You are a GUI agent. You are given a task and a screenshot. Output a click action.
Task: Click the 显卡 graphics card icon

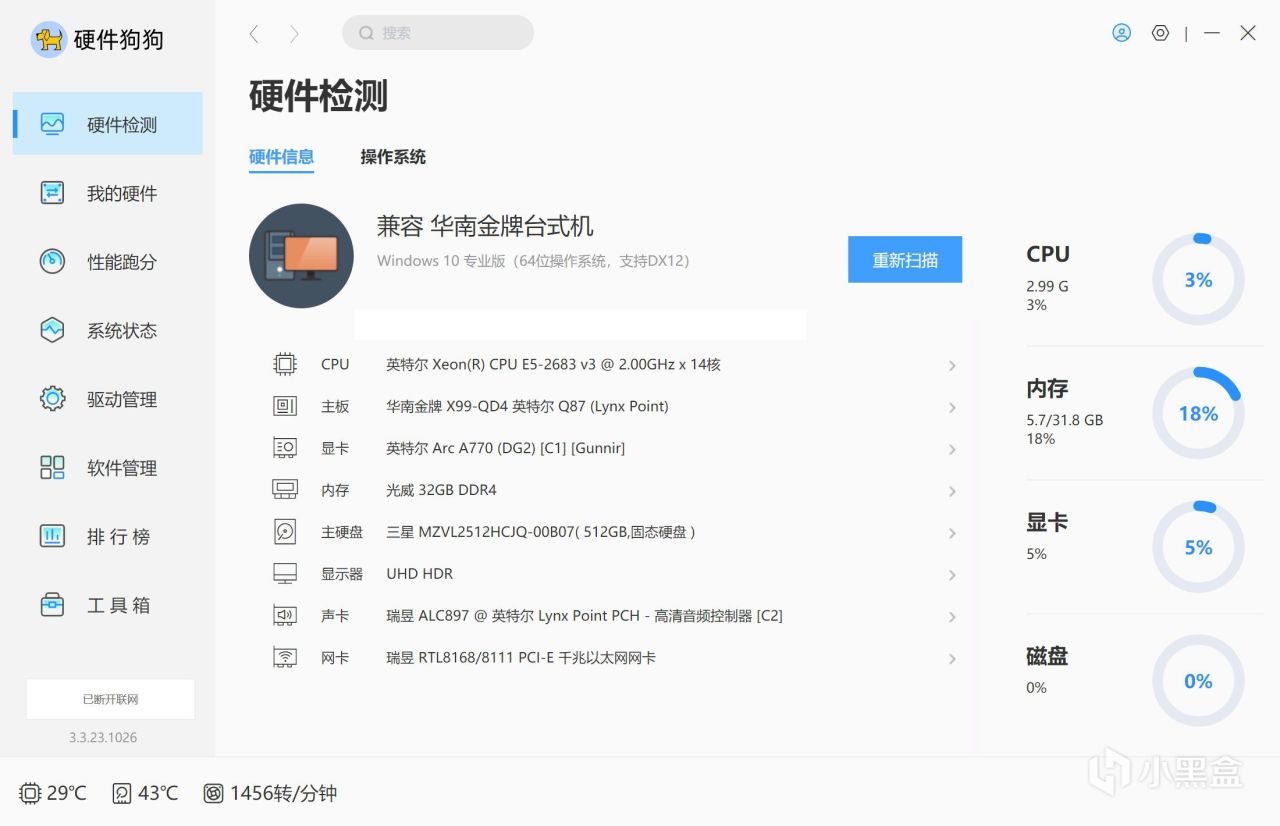coord(285,448)
